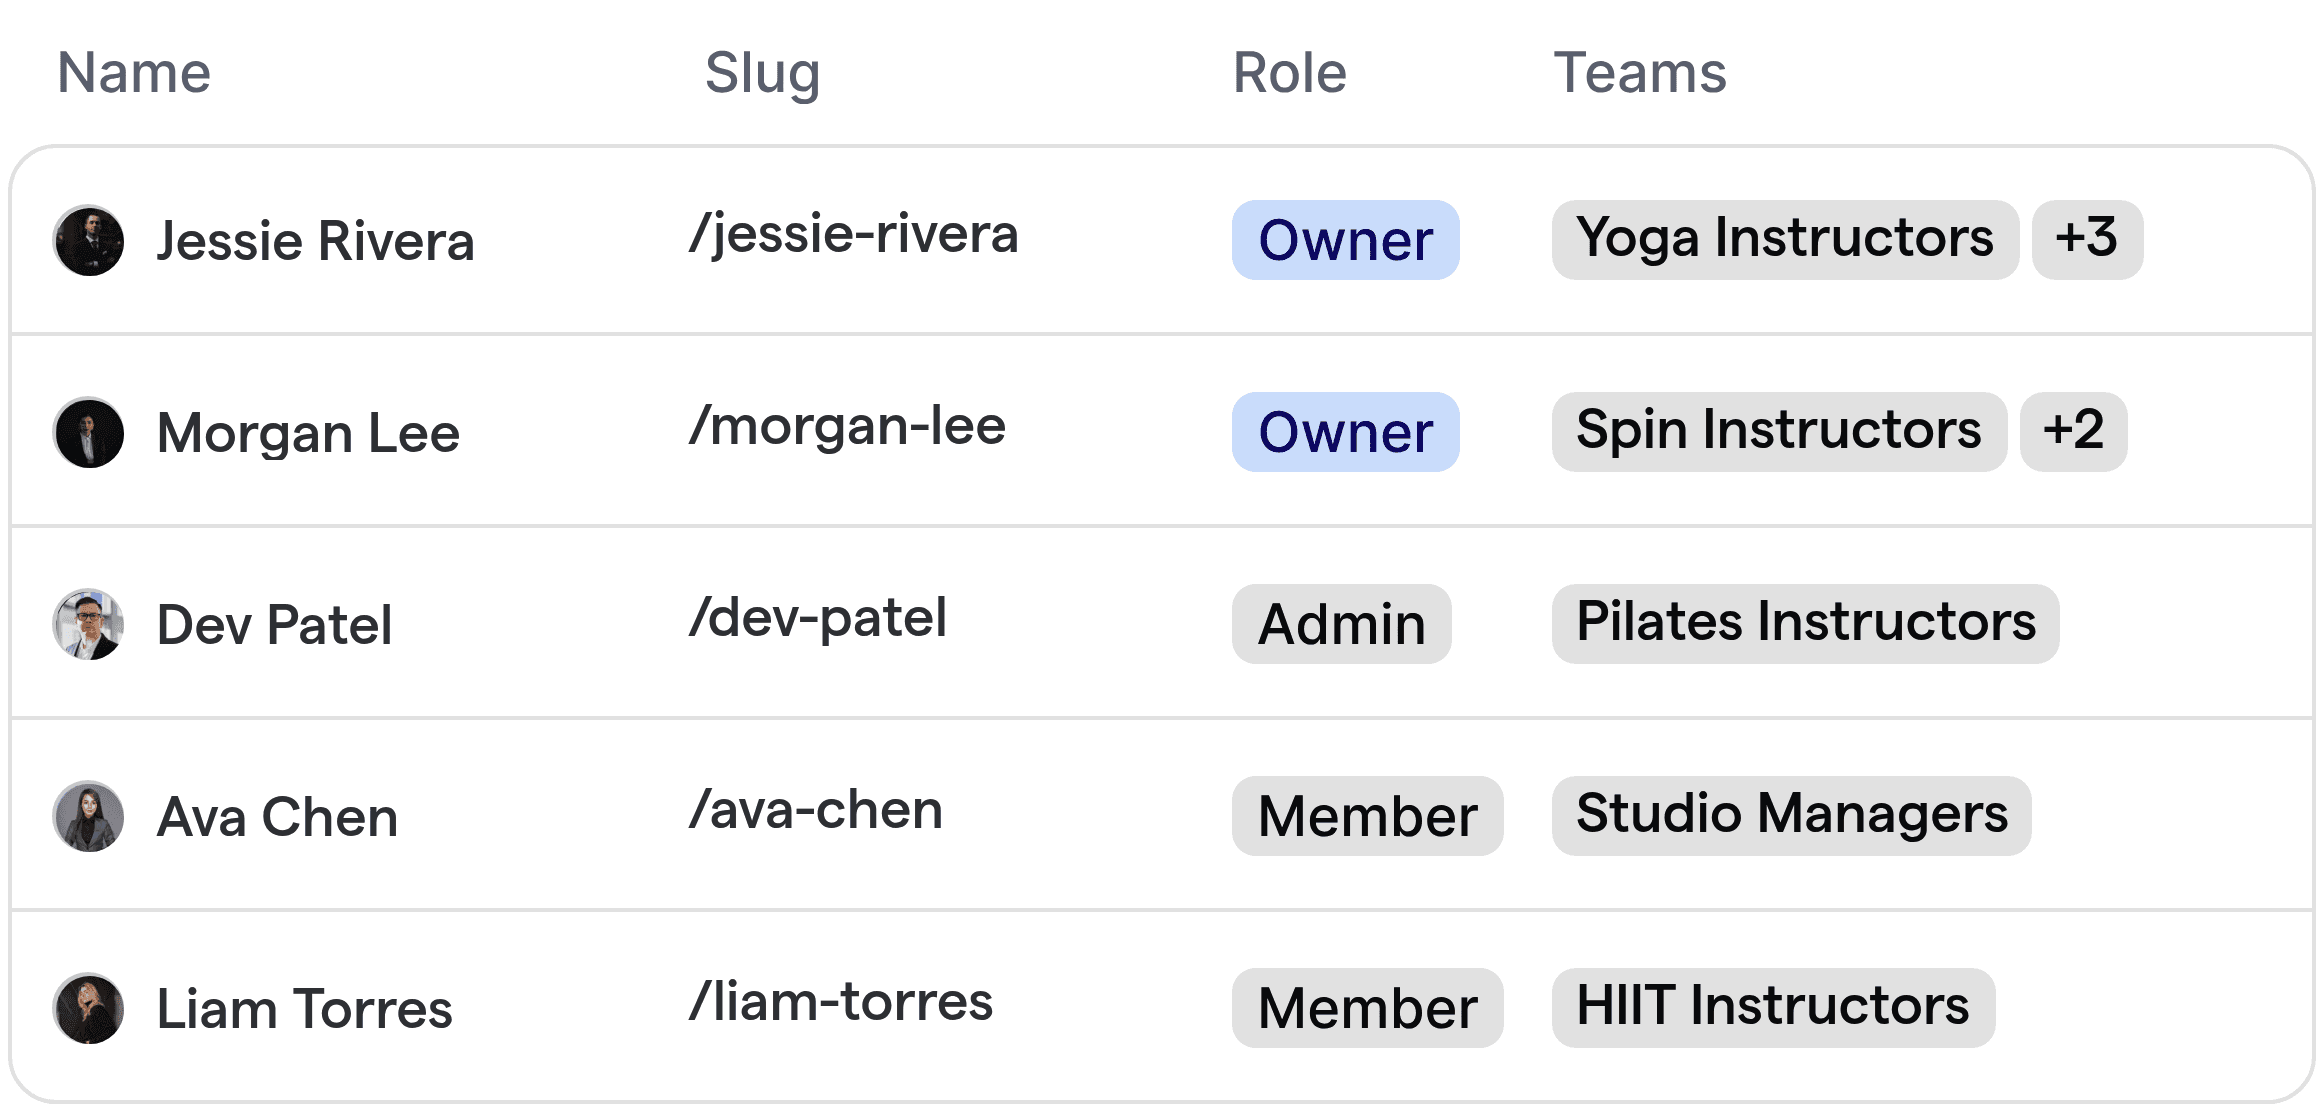The image size is (2324, 1112).
Task: Select Jessie Rivera's Owner role badge
Action: 1345,240
